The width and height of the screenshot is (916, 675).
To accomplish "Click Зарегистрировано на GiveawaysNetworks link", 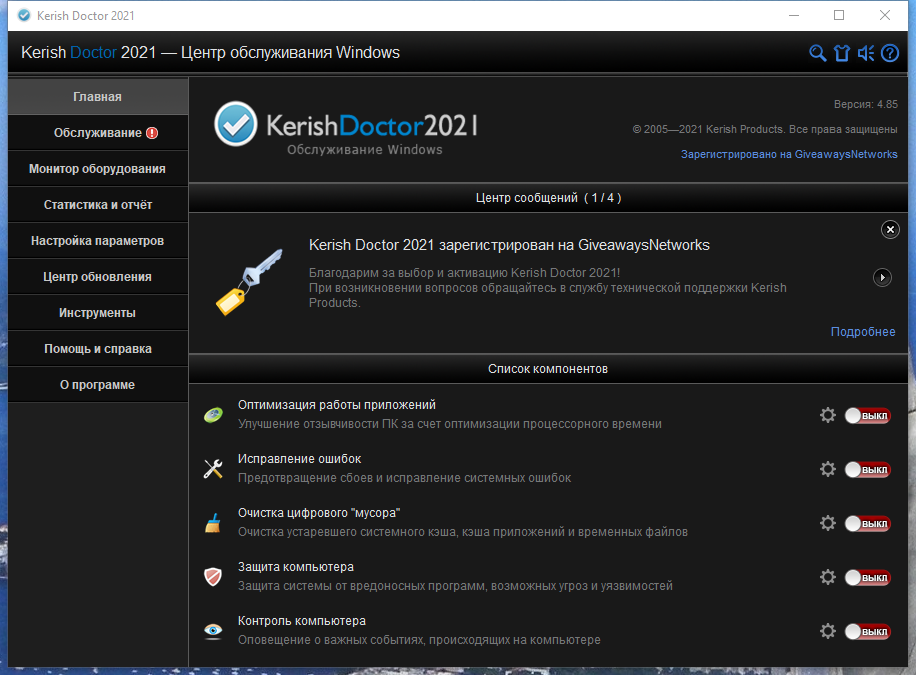I will pyautogui.click(x=789, y=154).
